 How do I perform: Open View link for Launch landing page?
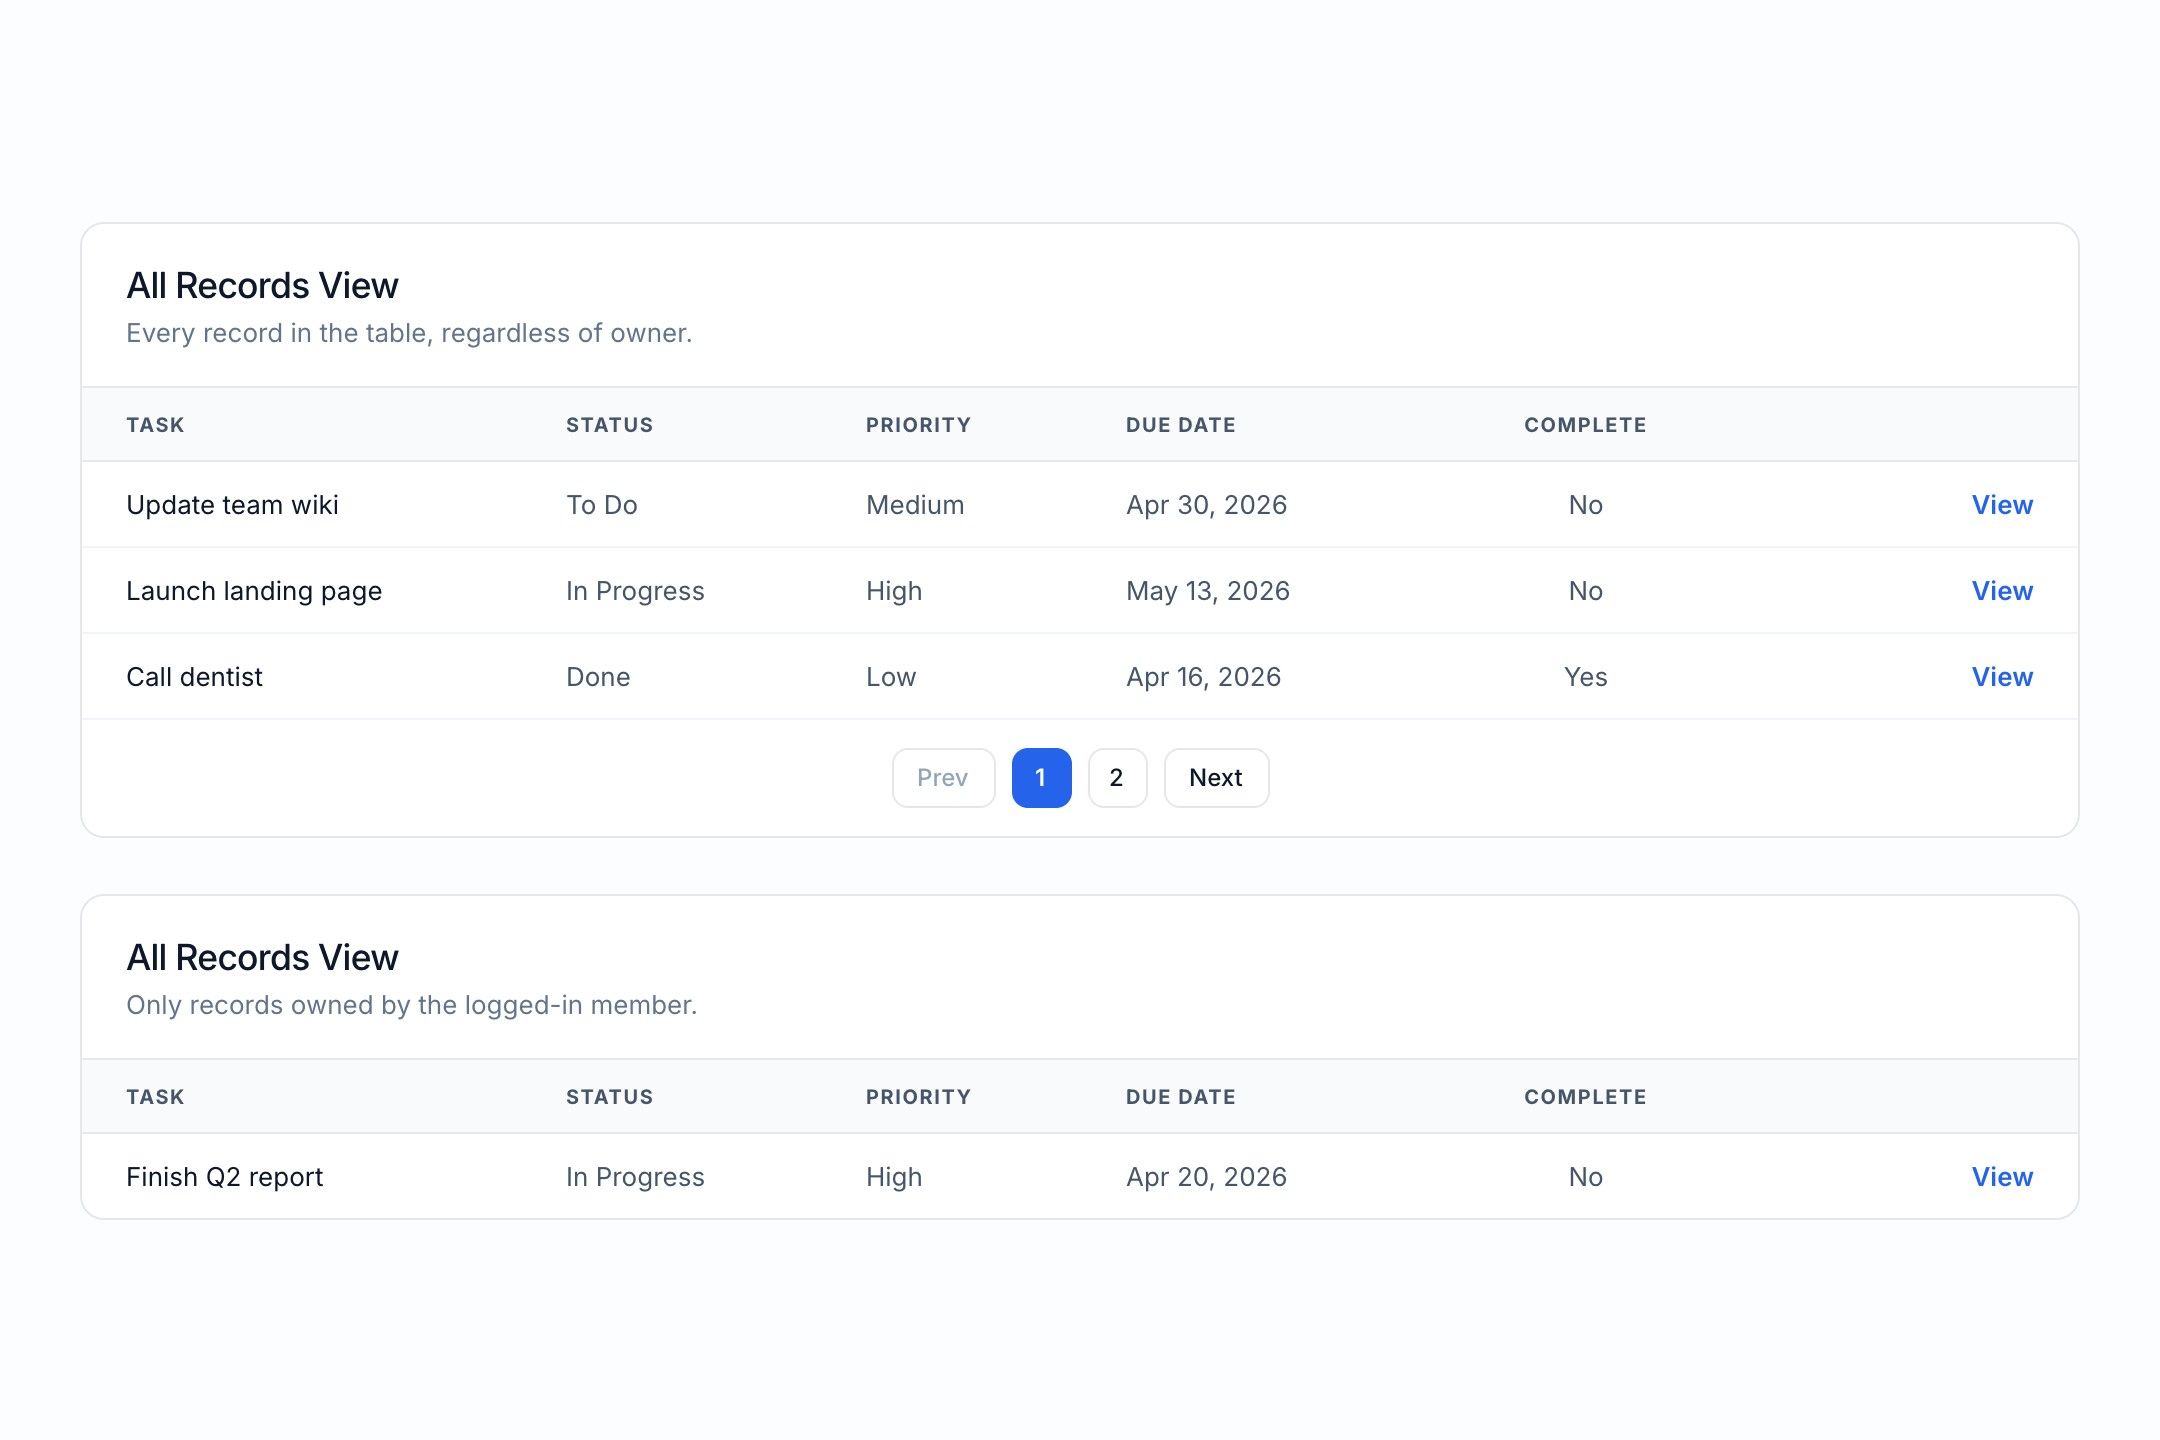pyautogui.click(x=2001, y=591)
